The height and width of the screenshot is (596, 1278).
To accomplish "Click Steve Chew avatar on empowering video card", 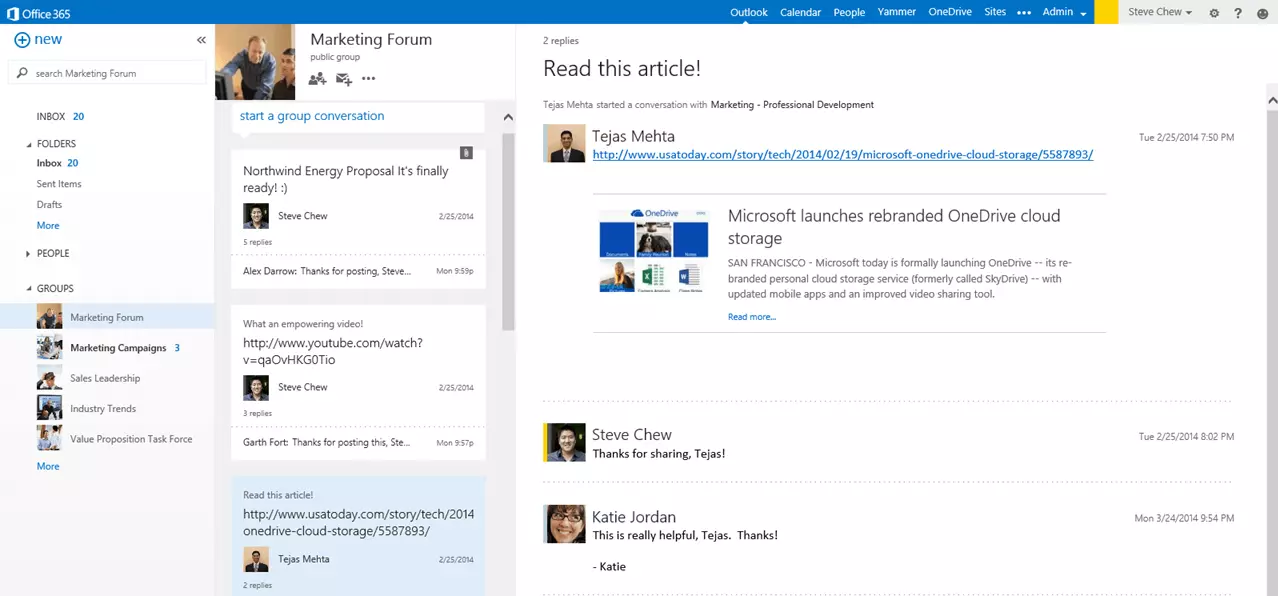I will 256,388.
